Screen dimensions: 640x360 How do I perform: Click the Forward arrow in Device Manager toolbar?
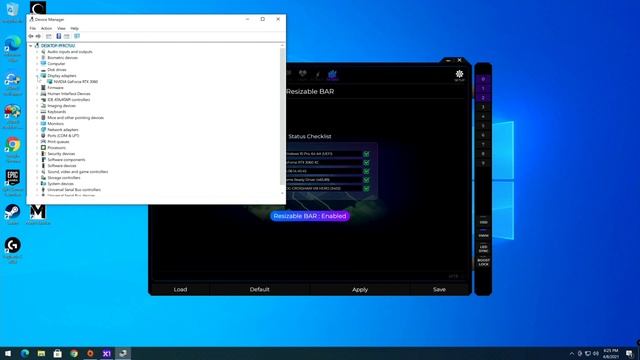point(38,36)
